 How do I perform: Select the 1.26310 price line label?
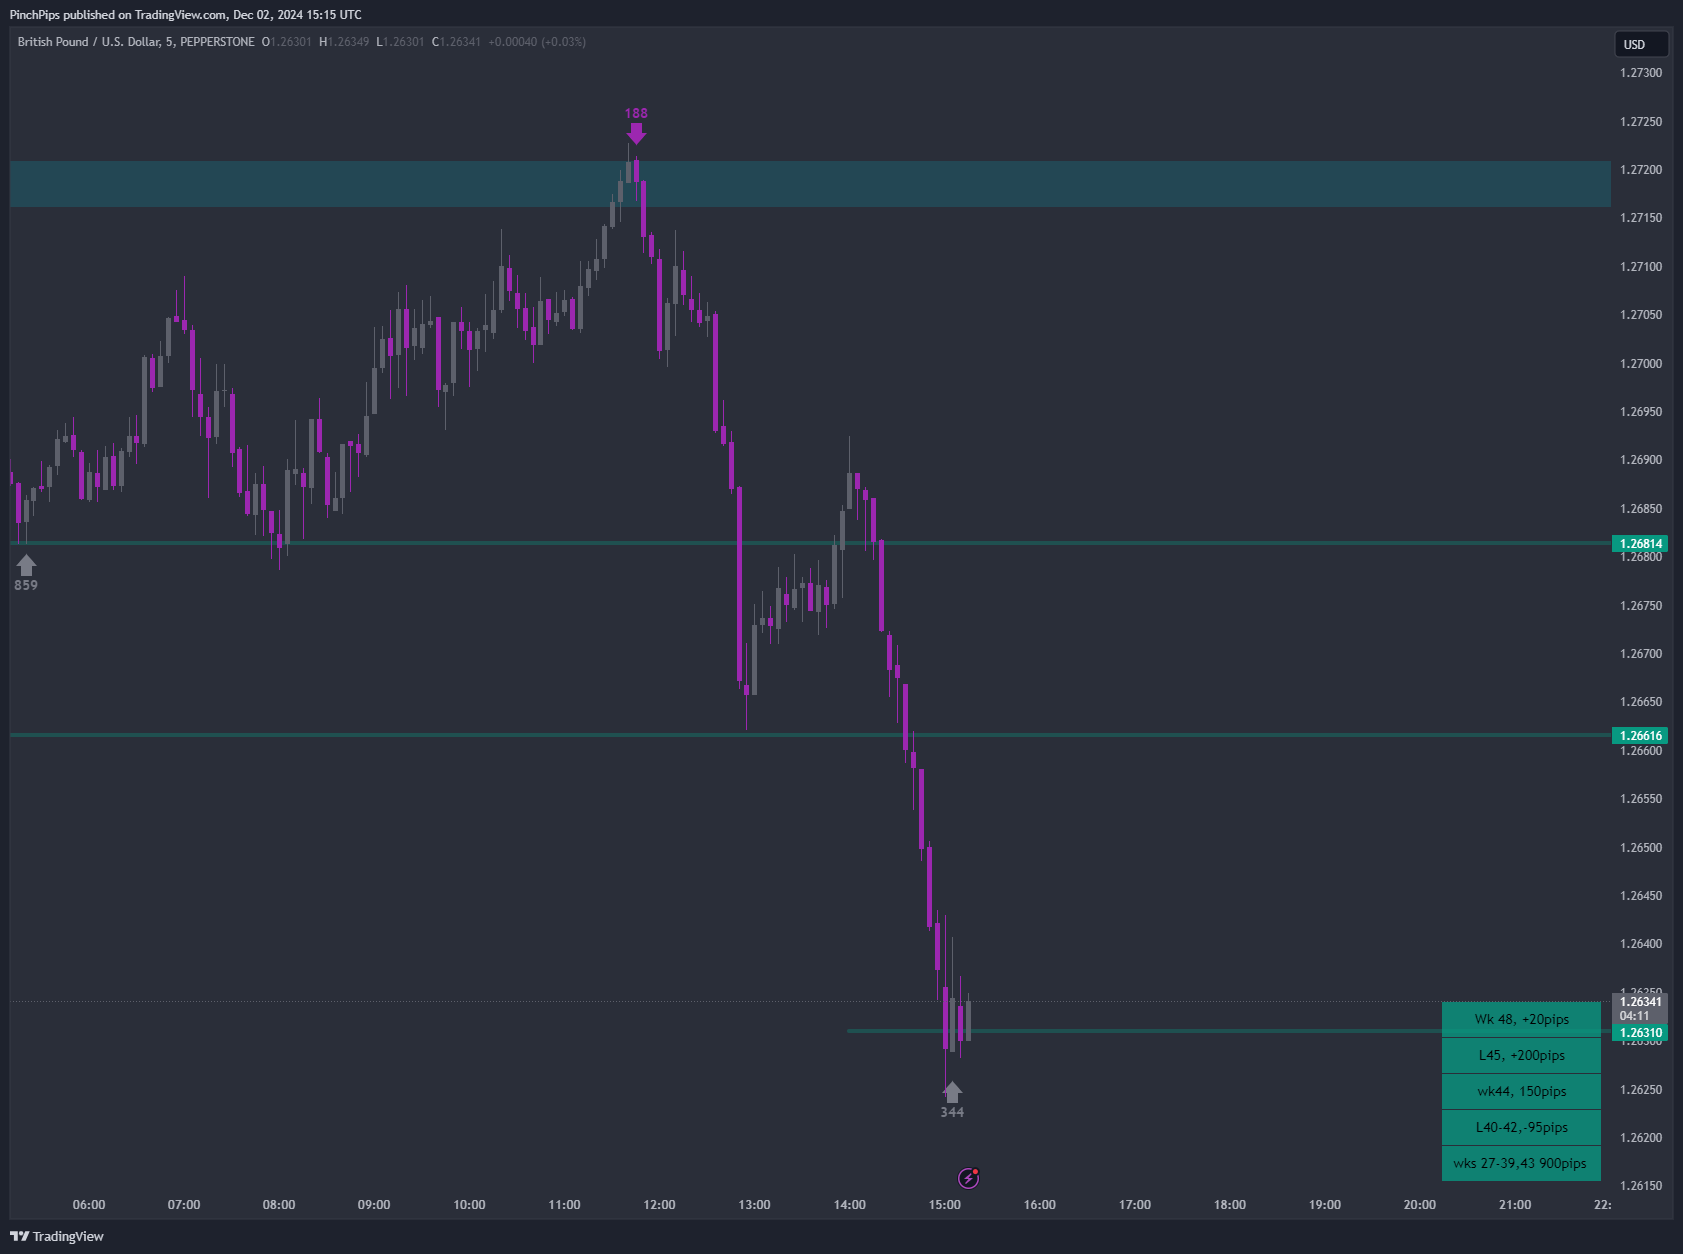(x=1640, y=1033)
